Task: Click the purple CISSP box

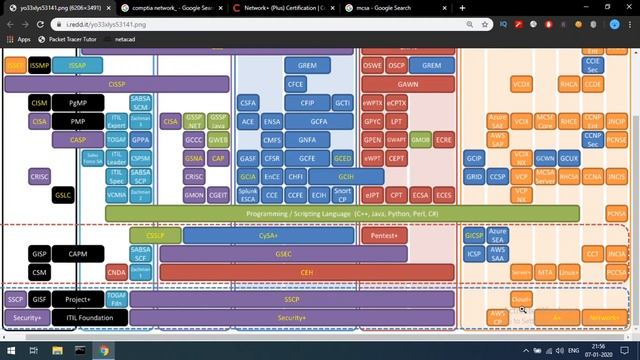Action: click(117, 84)
